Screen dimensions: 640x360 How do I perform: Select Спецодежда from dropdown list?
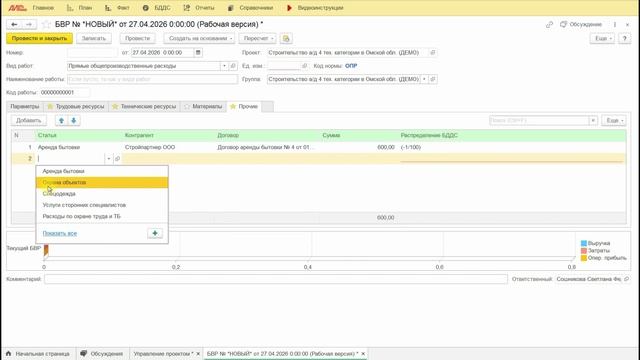pos(102,194)
